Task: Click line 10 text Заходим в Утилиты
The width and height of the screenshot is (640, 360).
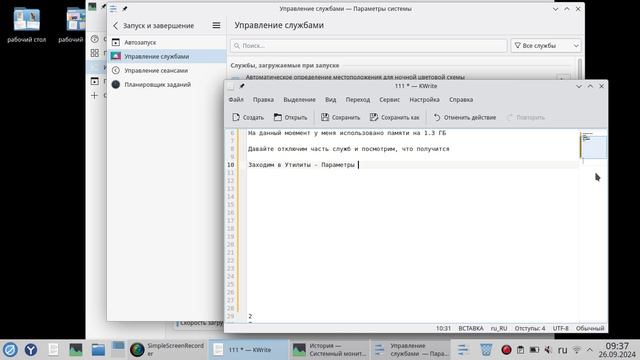Action: pyautogui.click(x=301, y=165)
